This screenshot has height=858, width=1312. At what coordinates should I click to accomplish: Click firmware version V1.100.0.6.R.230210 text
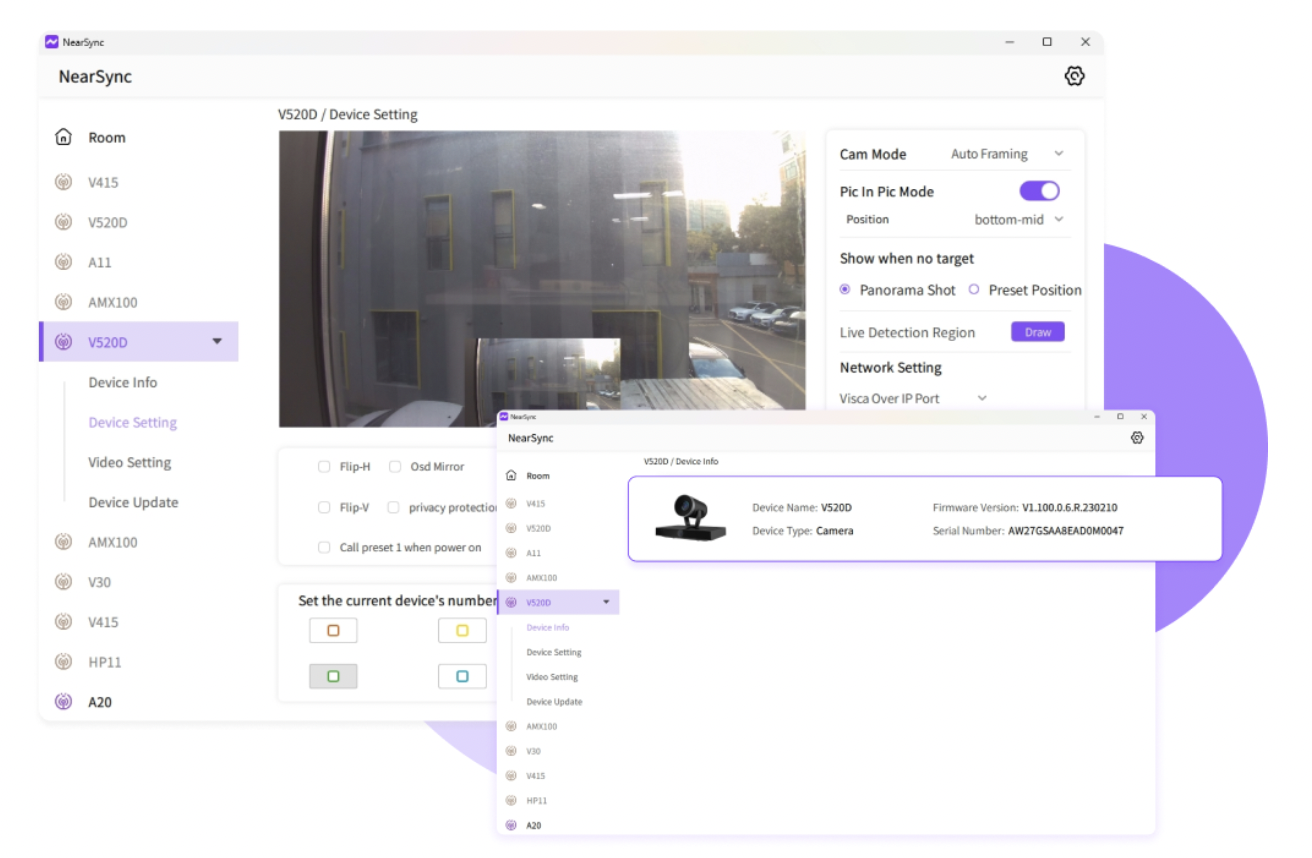click(1069, 508)
